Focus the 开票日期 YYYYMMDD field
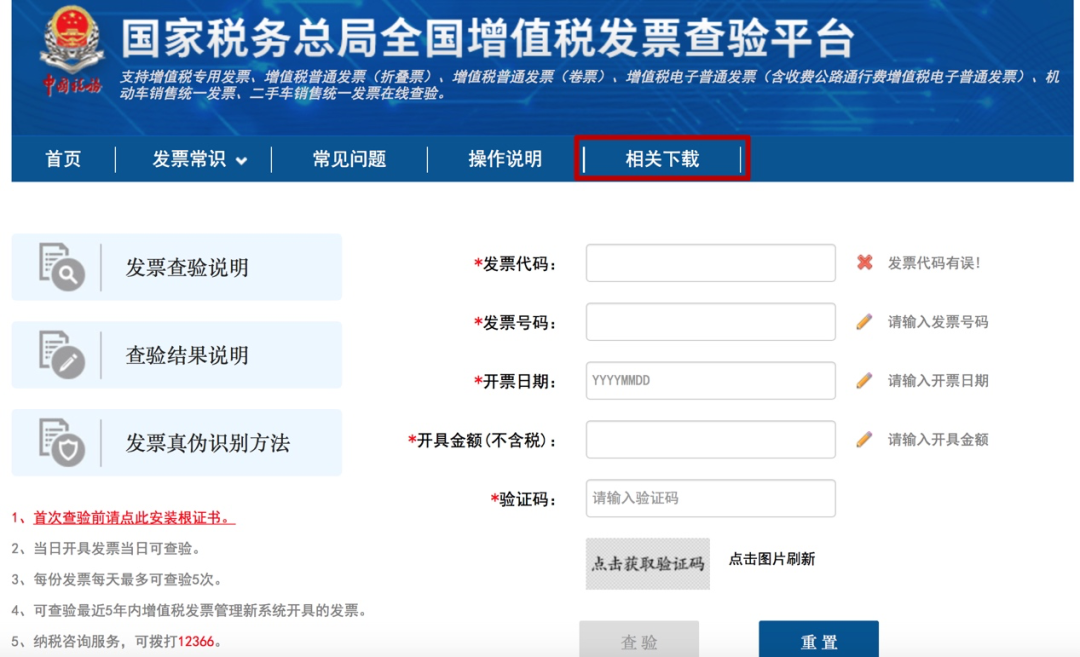This screenshot has height=657, width=1080. pos(710,381)
